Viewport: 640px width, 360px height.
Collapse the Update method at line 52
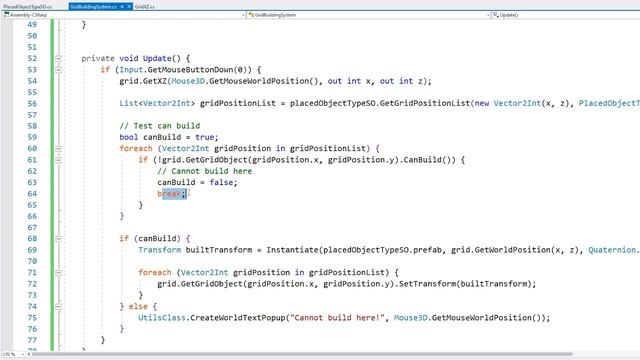tap(58, 58)
